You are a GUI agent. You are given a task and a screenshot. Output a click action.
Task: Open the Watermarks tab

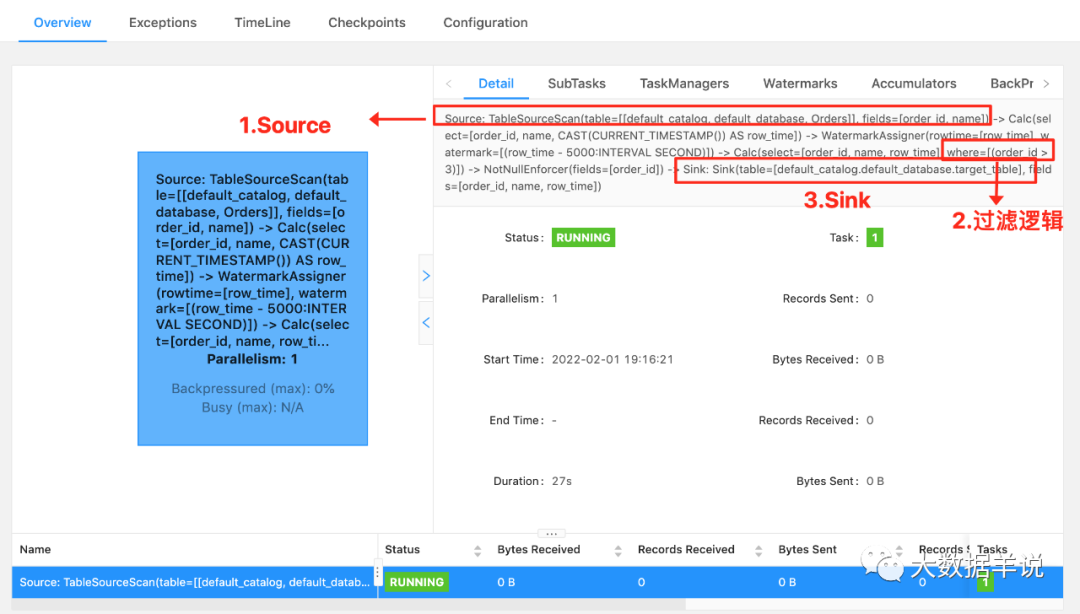(x=800, y=83)
